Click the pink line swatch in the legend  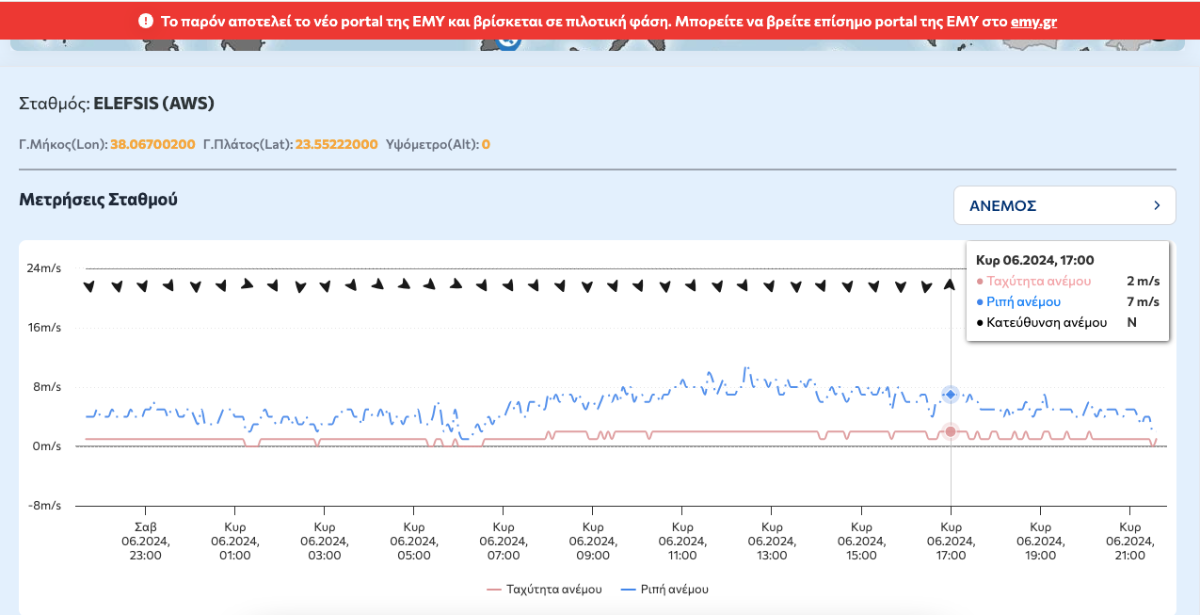click(492, 589)
